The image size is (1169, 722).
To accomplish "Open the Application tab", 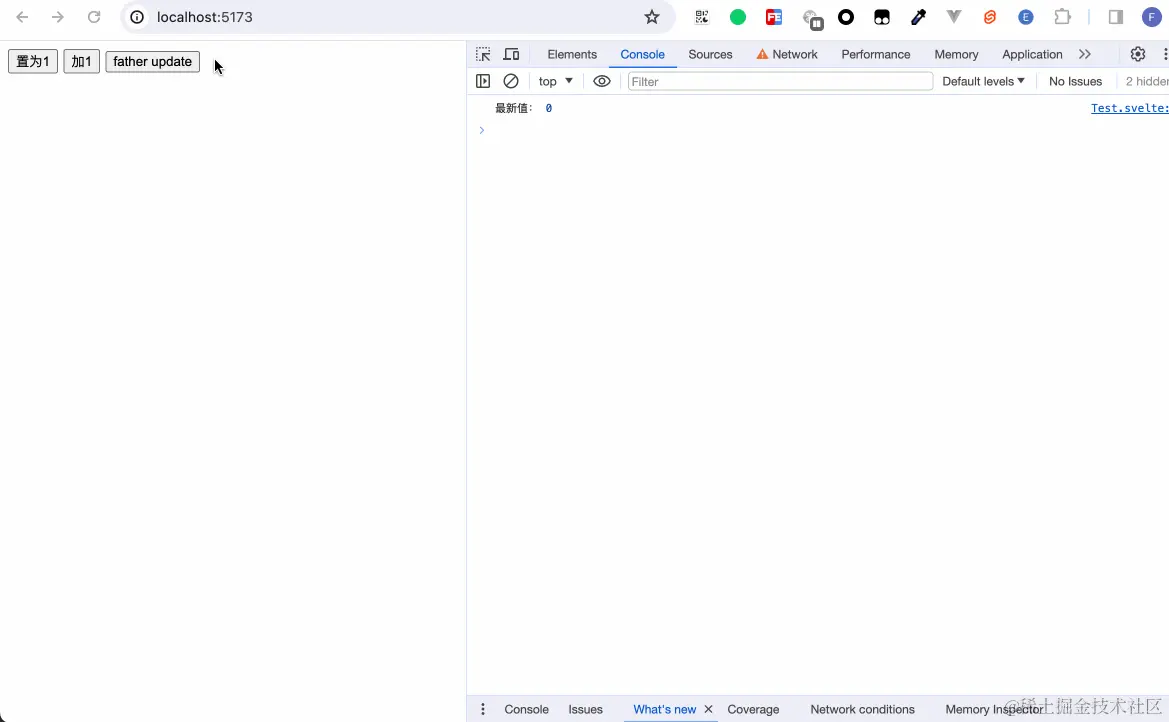I will coord(1032,54).
